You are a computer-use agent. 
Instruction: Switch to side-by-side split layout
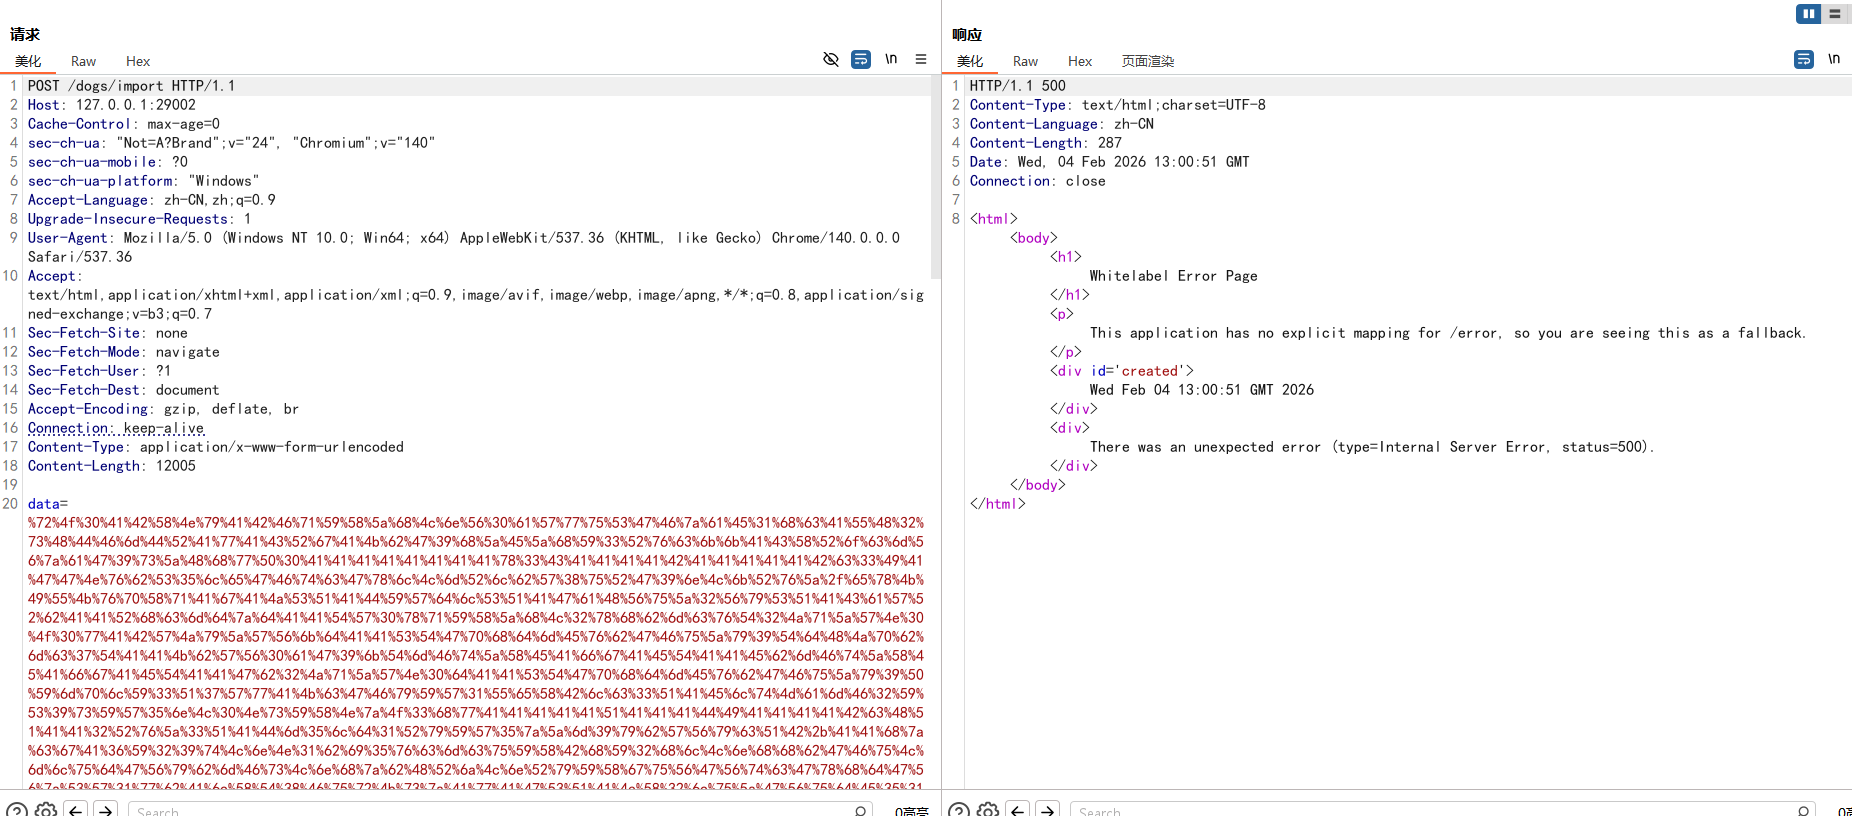coord(1808,14)
